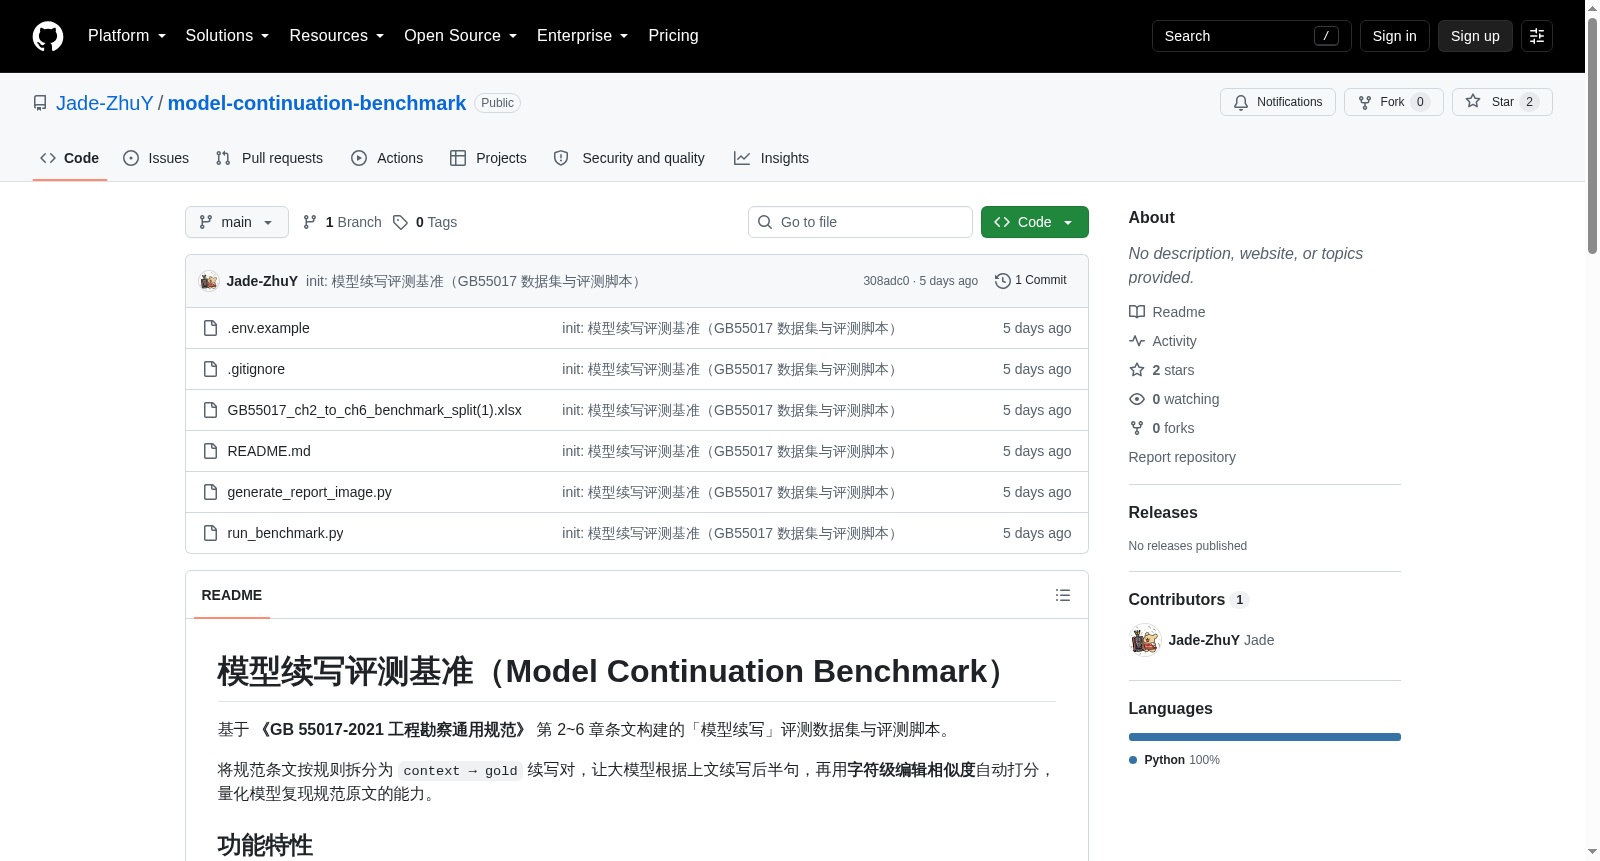Open the main branch selector dropdown

[237, 222]
